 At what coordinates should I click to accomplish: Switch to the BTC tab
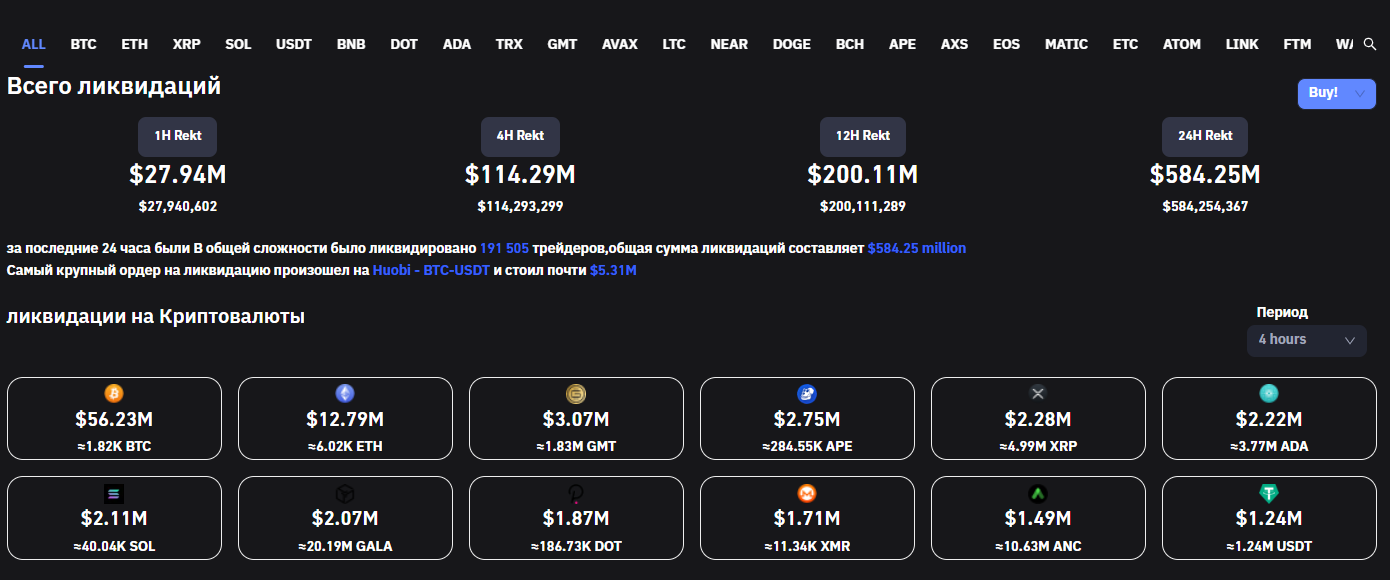click(83, 45)
